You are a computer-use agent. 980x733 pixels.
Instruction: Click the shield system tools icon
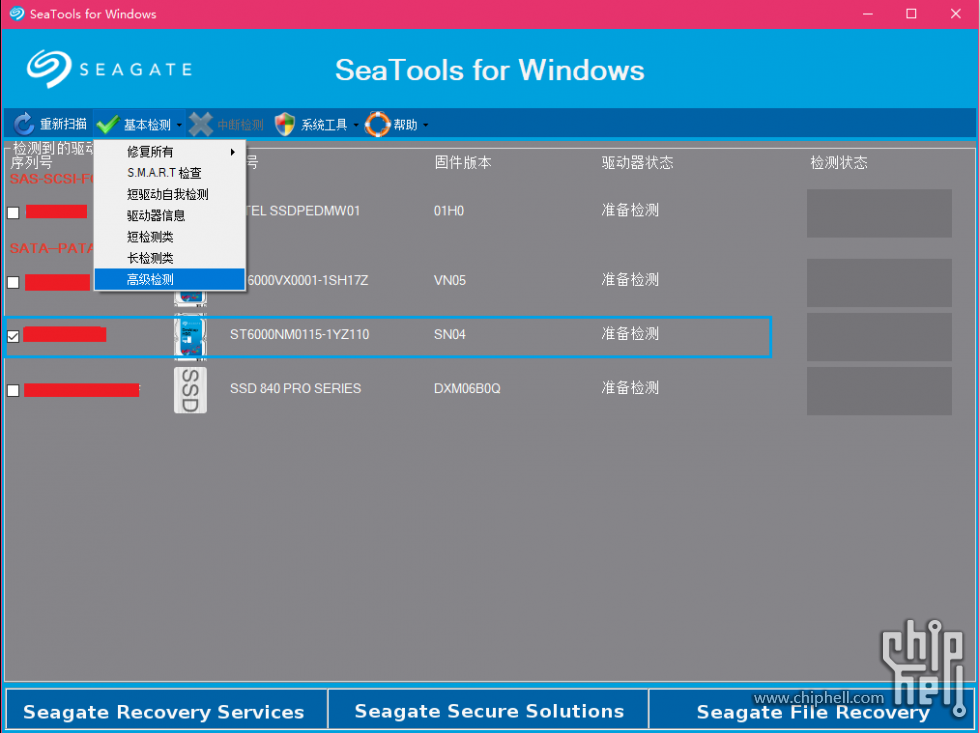pos(285,124)
